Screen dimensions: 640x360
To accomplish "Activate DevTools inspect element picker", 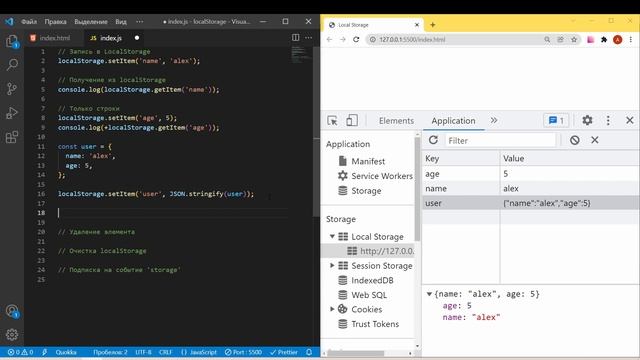I will (x=332, y=120).
